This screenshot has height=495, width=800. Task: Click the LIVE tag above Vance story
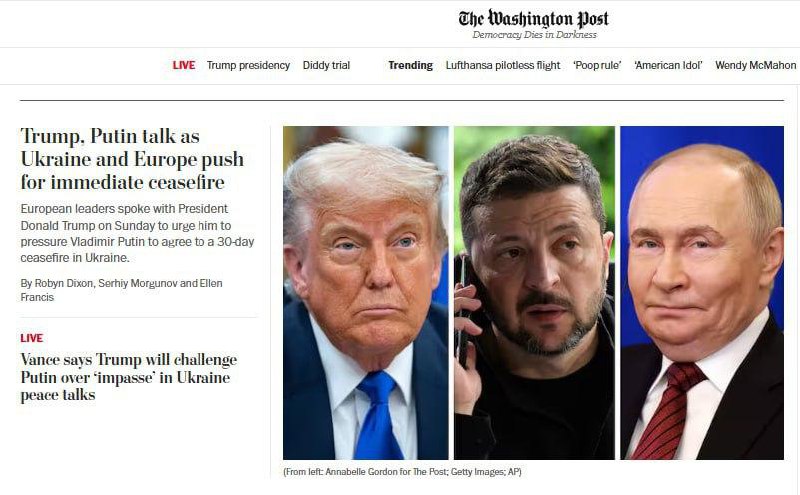[x=32, y=338]
